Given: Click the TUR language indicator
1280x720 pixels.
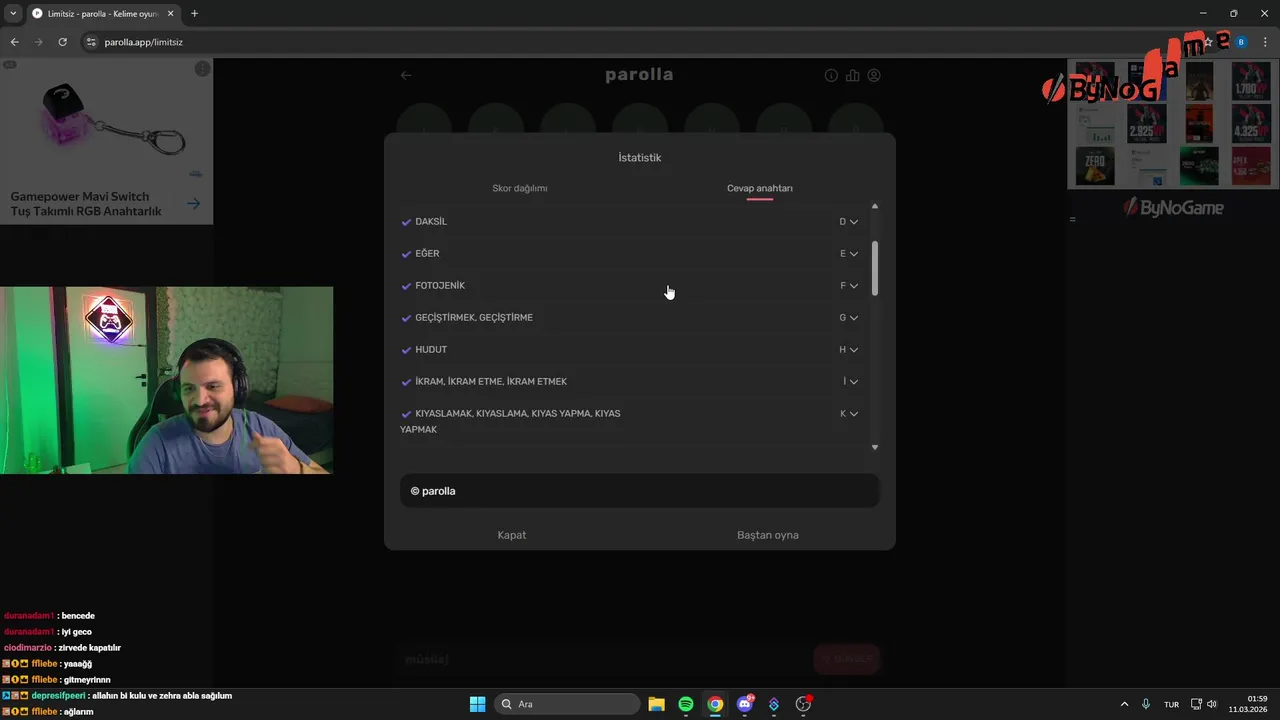Looking at the screenshot, I should pyautogui.click(x=1171, y=705).
